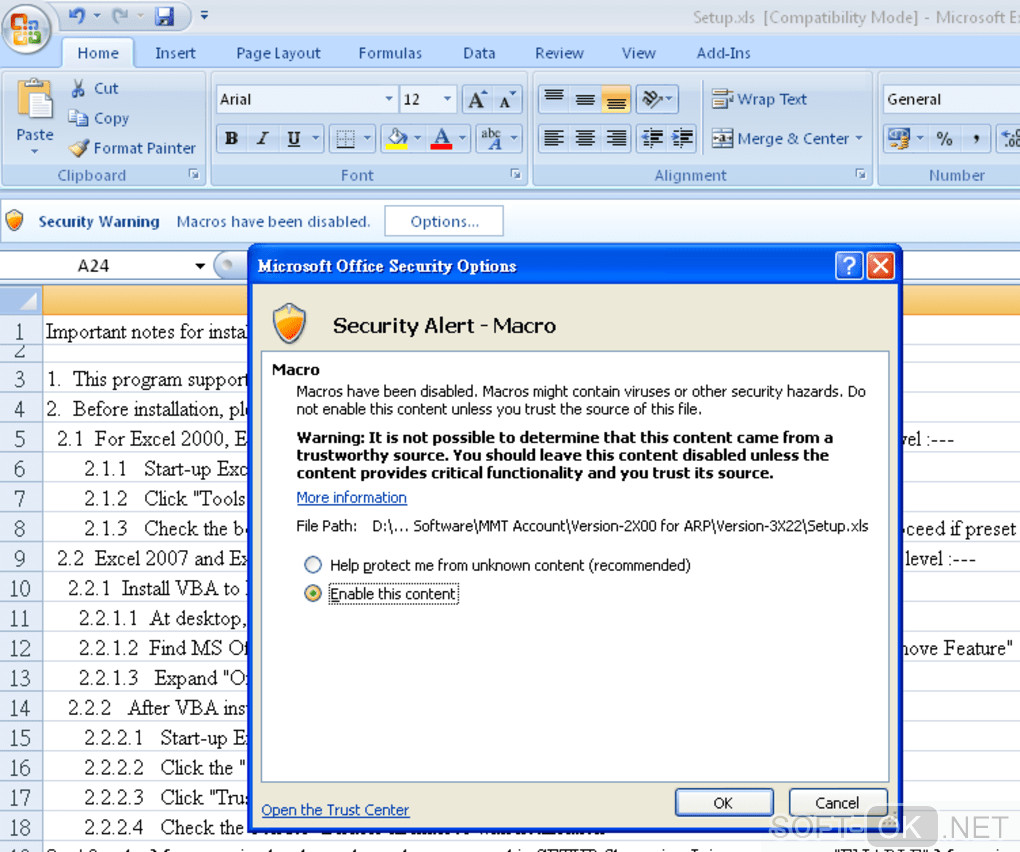Screen dimensions: 1020x852
Task: Expand font color palette arrow
Action: (463, 139)
